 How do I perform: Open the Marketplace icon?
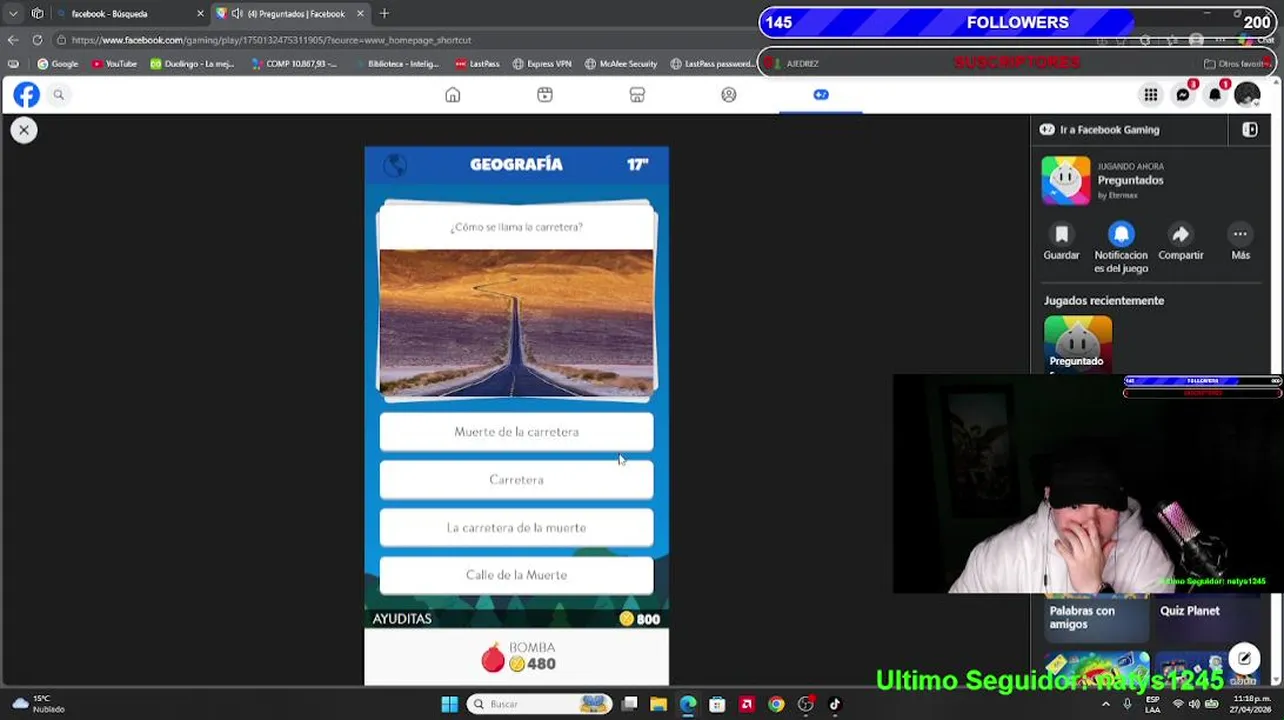coord(637,95)
